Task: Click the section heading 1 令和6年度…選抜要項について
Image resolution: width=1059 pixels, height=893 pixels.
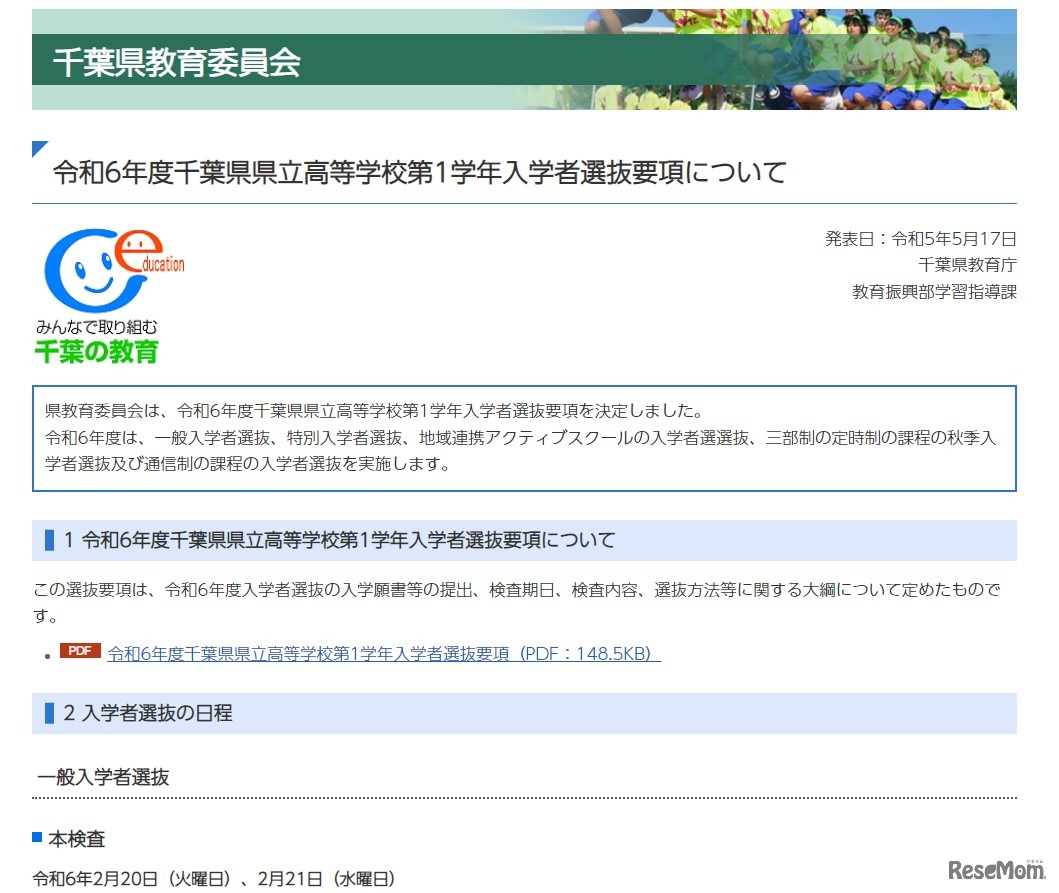Action: tap(524, 540)
